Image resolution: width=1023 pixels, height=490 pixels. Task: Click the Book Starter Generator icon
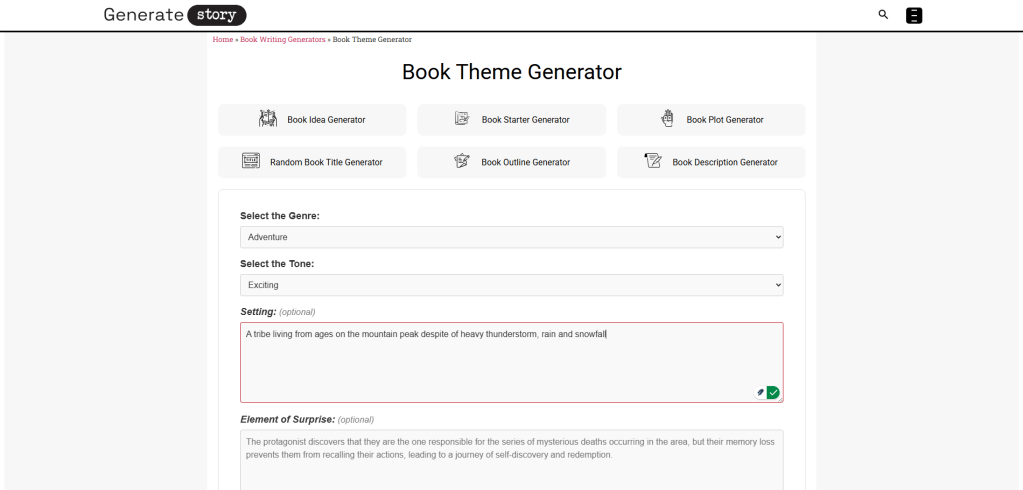[462, 119]
